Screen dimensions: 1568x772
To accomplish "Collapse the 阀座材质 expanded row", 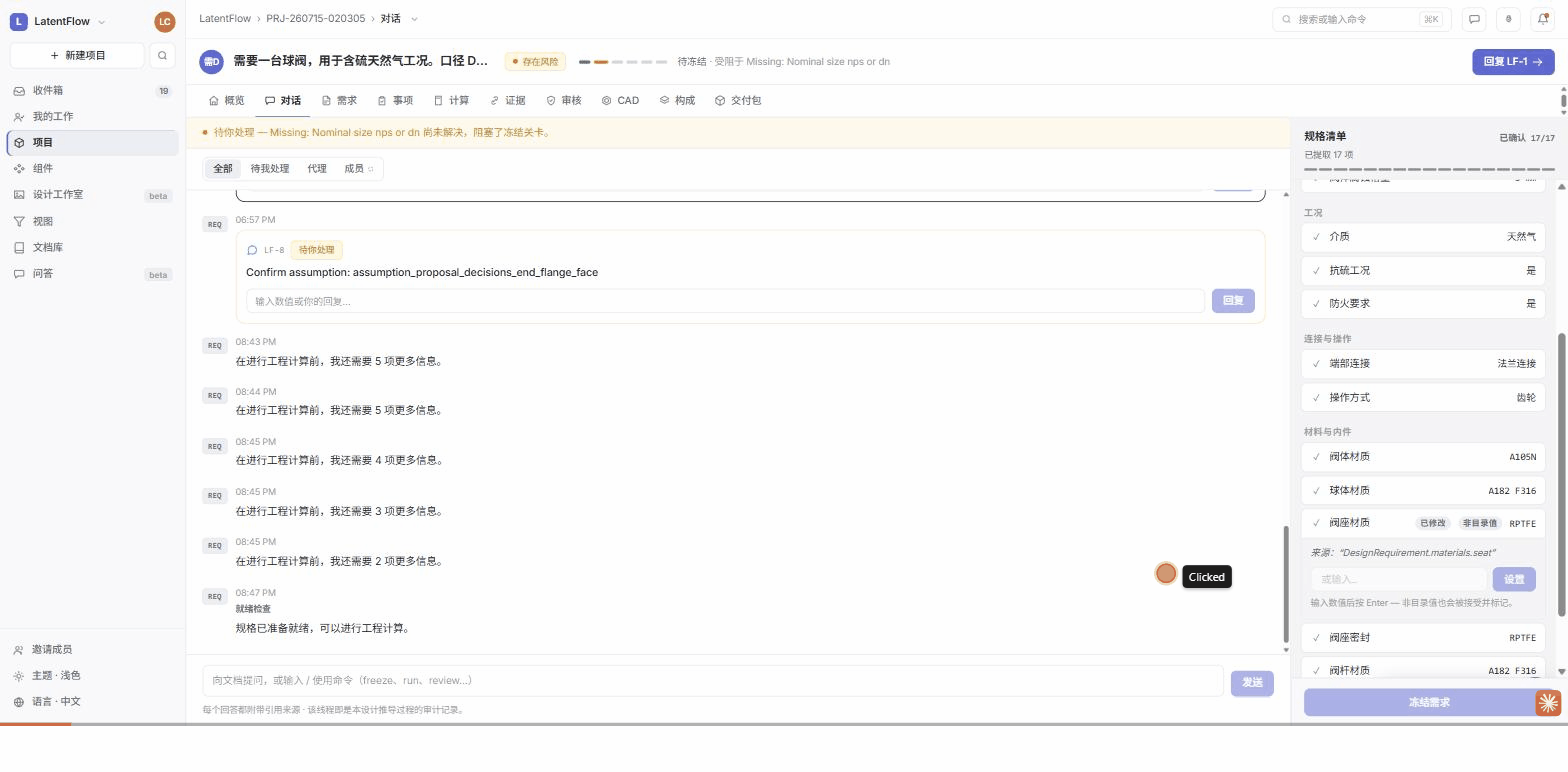I will click(1423, 523).
